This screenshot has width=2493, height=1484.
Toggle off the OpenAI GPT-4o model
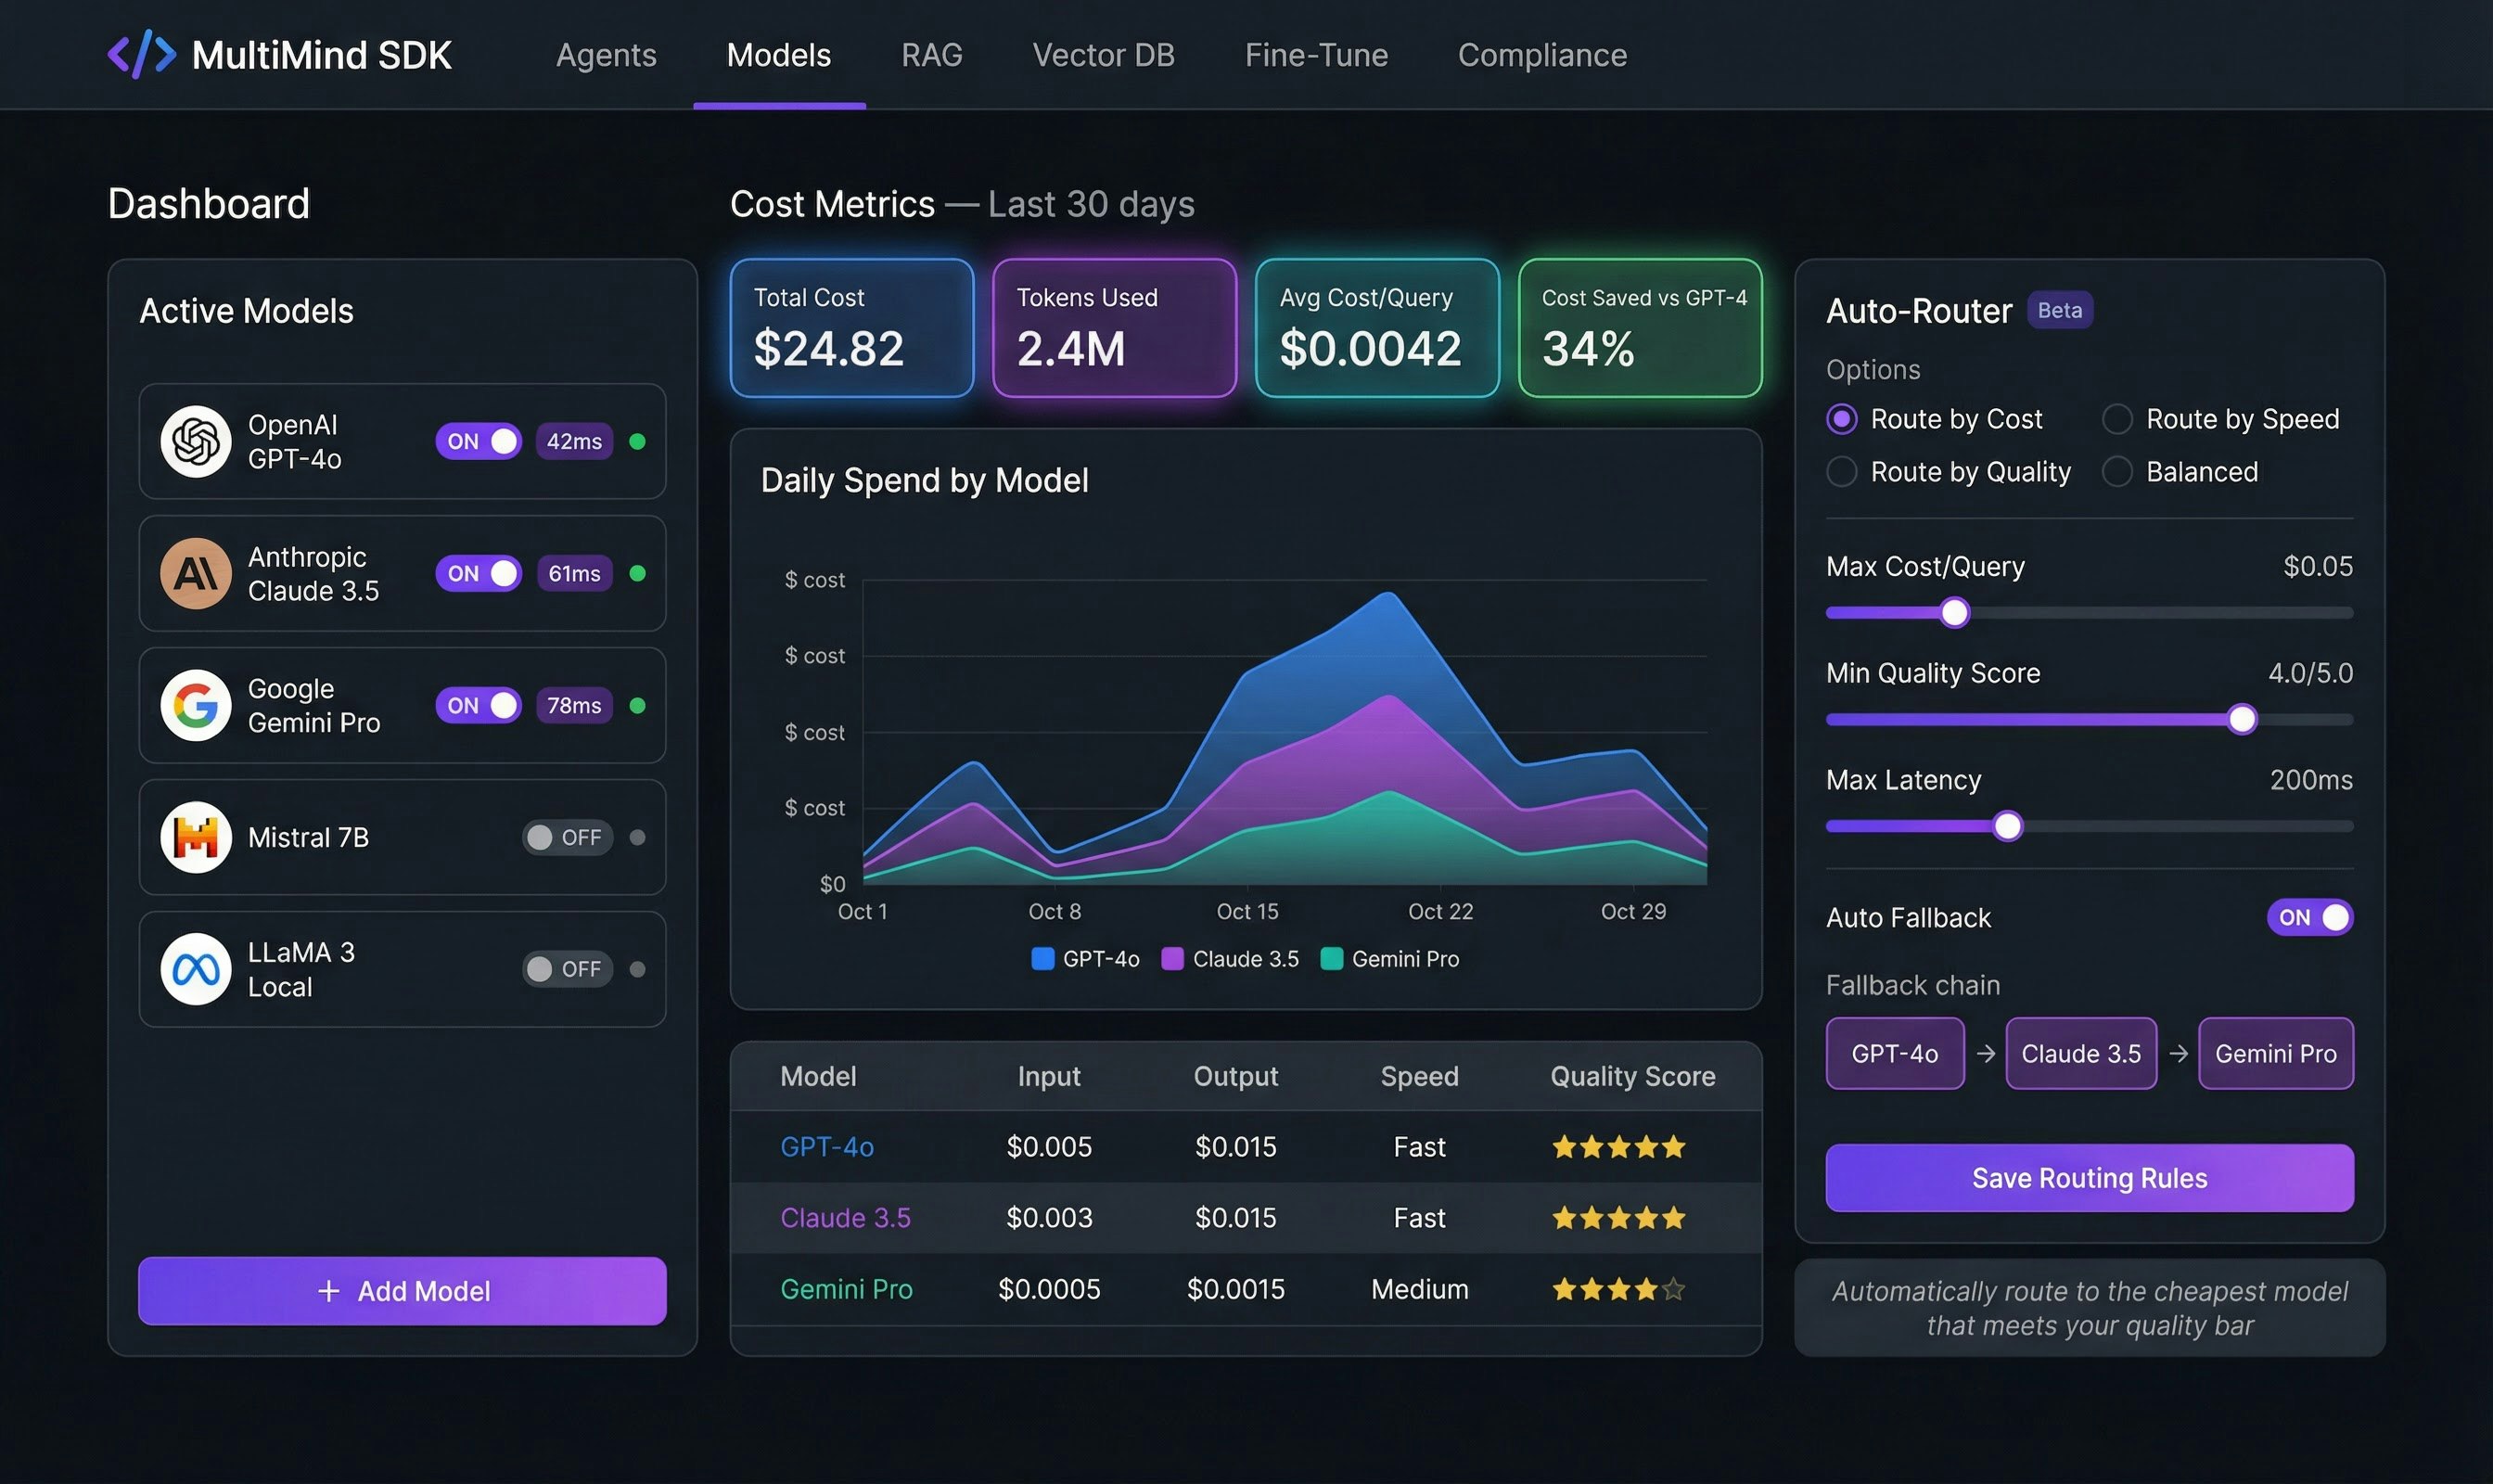[479, 441]
